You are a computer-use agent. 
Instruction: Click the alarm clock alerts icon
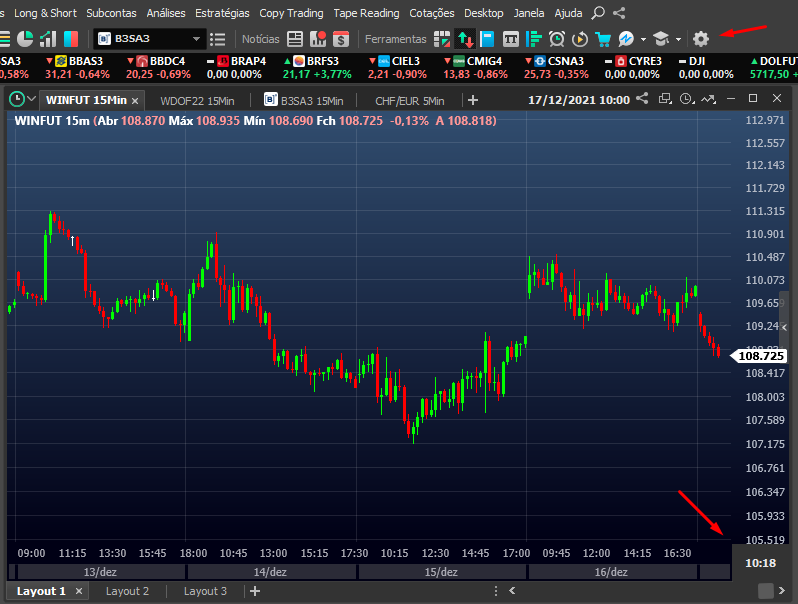click(557, 39)
